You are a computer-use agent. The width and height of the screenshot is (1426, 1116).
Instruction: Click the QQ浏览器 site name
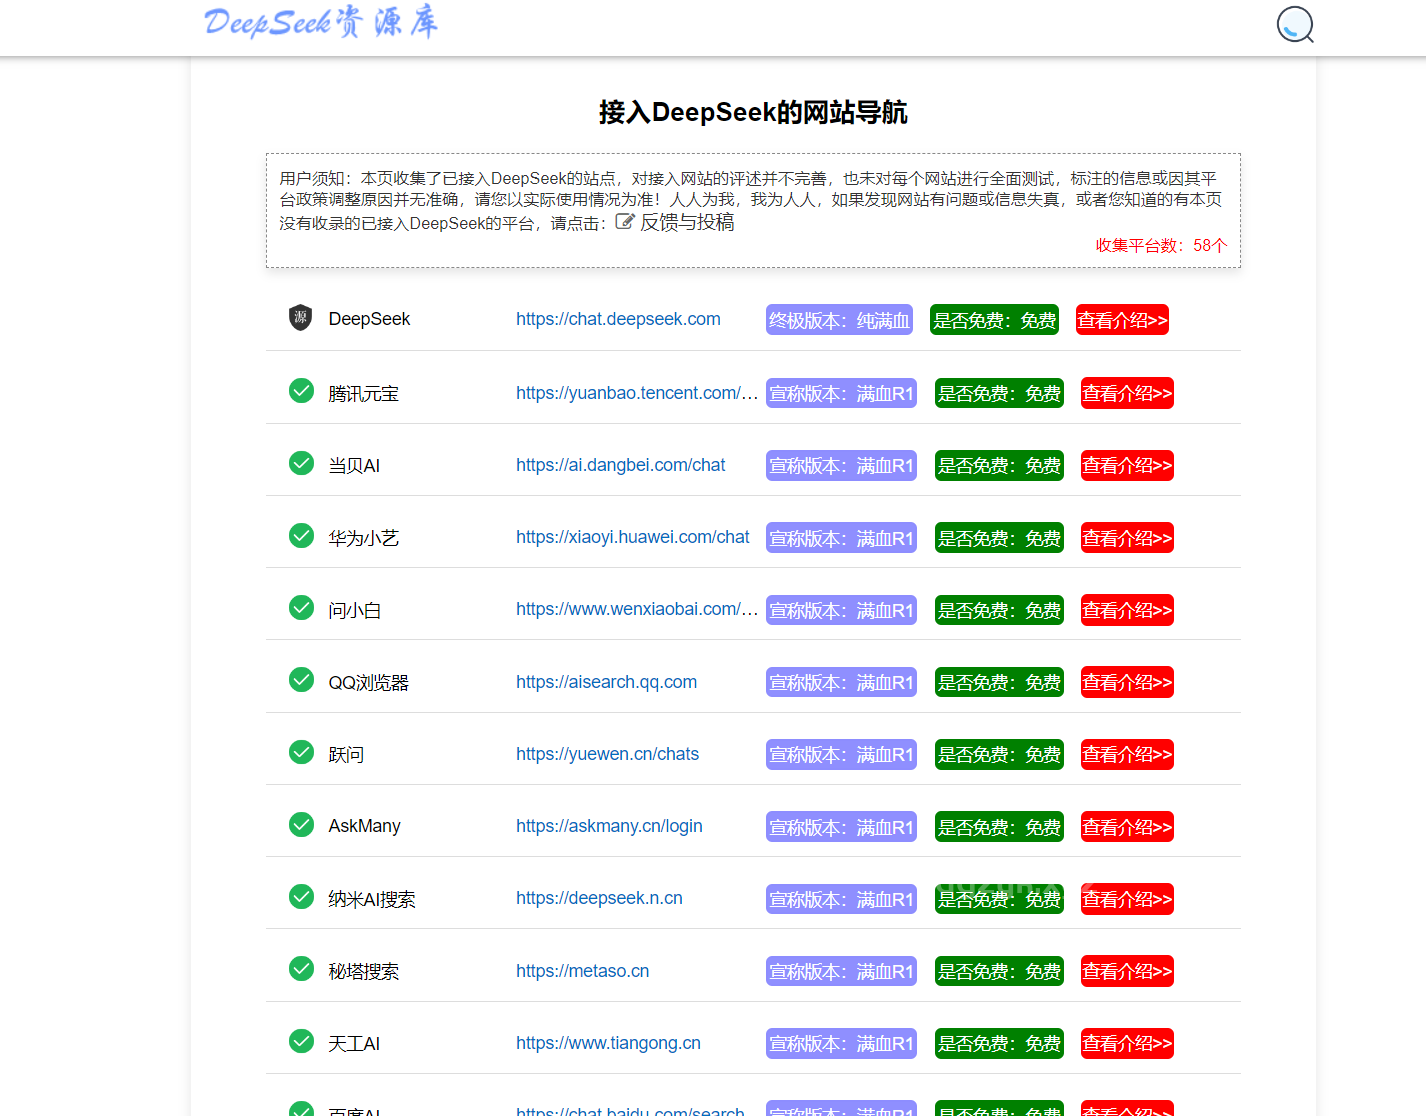click(x=368, y=683)
